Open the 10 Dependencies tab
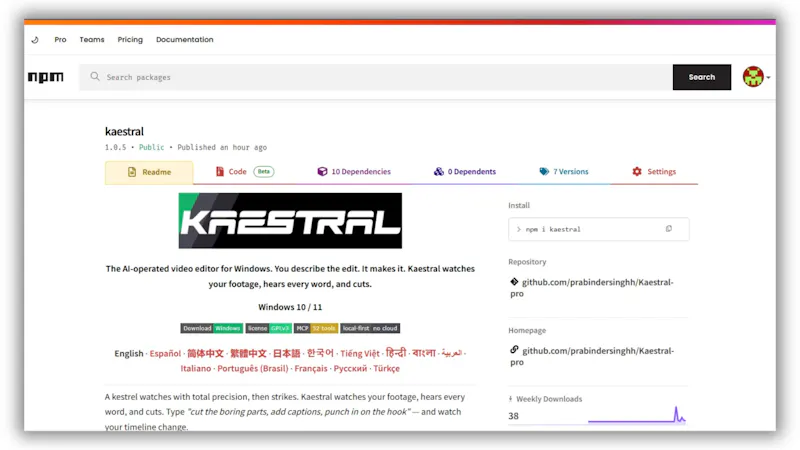The image size is (800, 450). click(354, 172)
